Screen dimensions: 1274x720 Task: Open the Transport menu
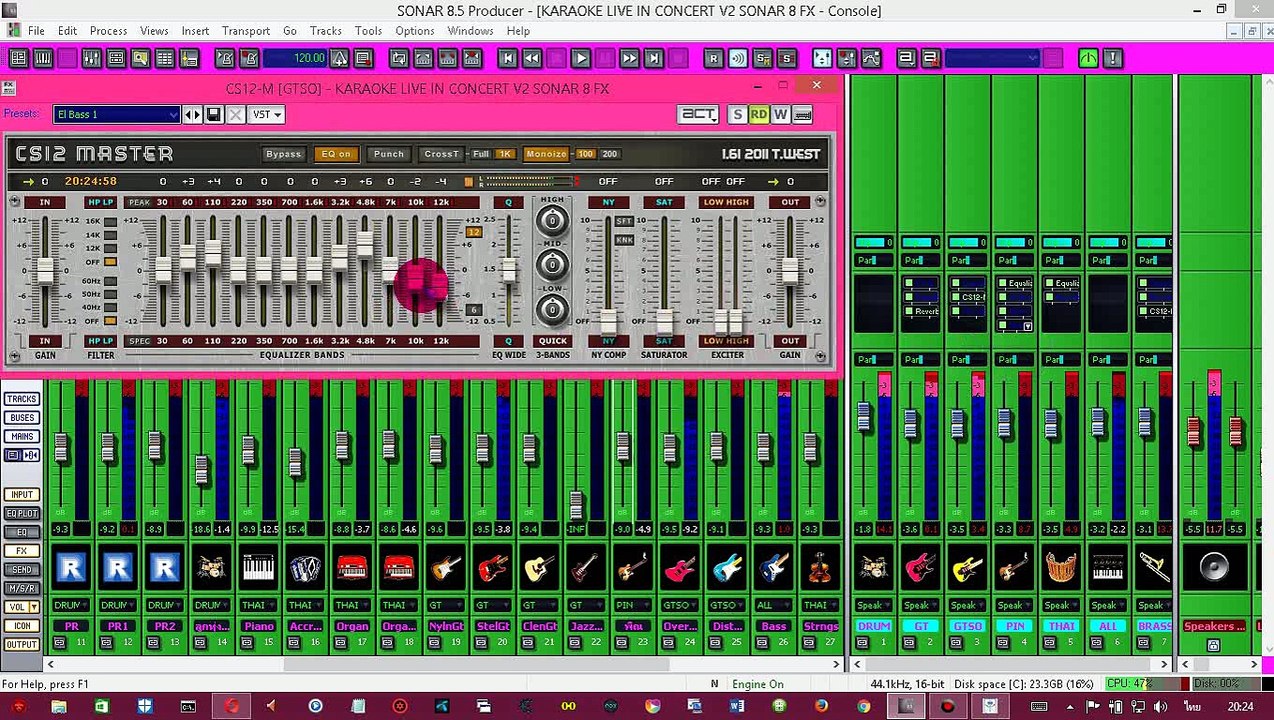[245, 31]
